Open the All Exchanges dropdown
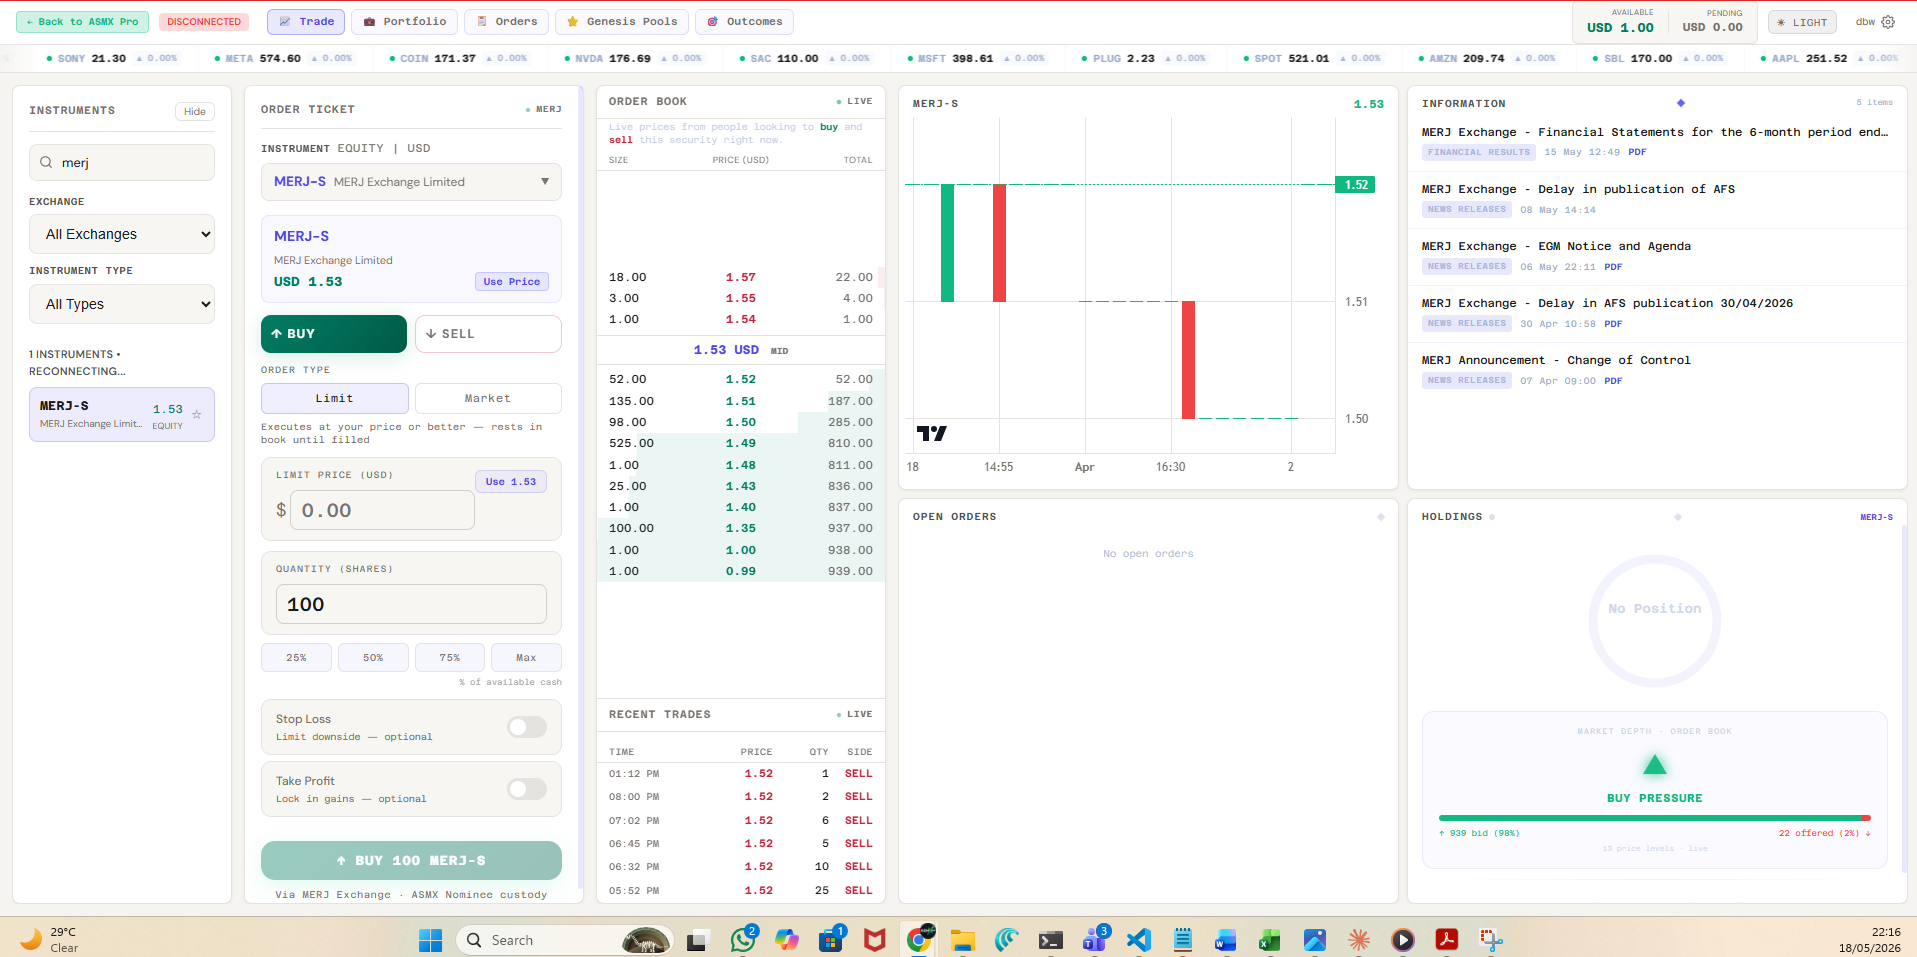Viewport: 1917px width, 957px height. click(122, 234)
